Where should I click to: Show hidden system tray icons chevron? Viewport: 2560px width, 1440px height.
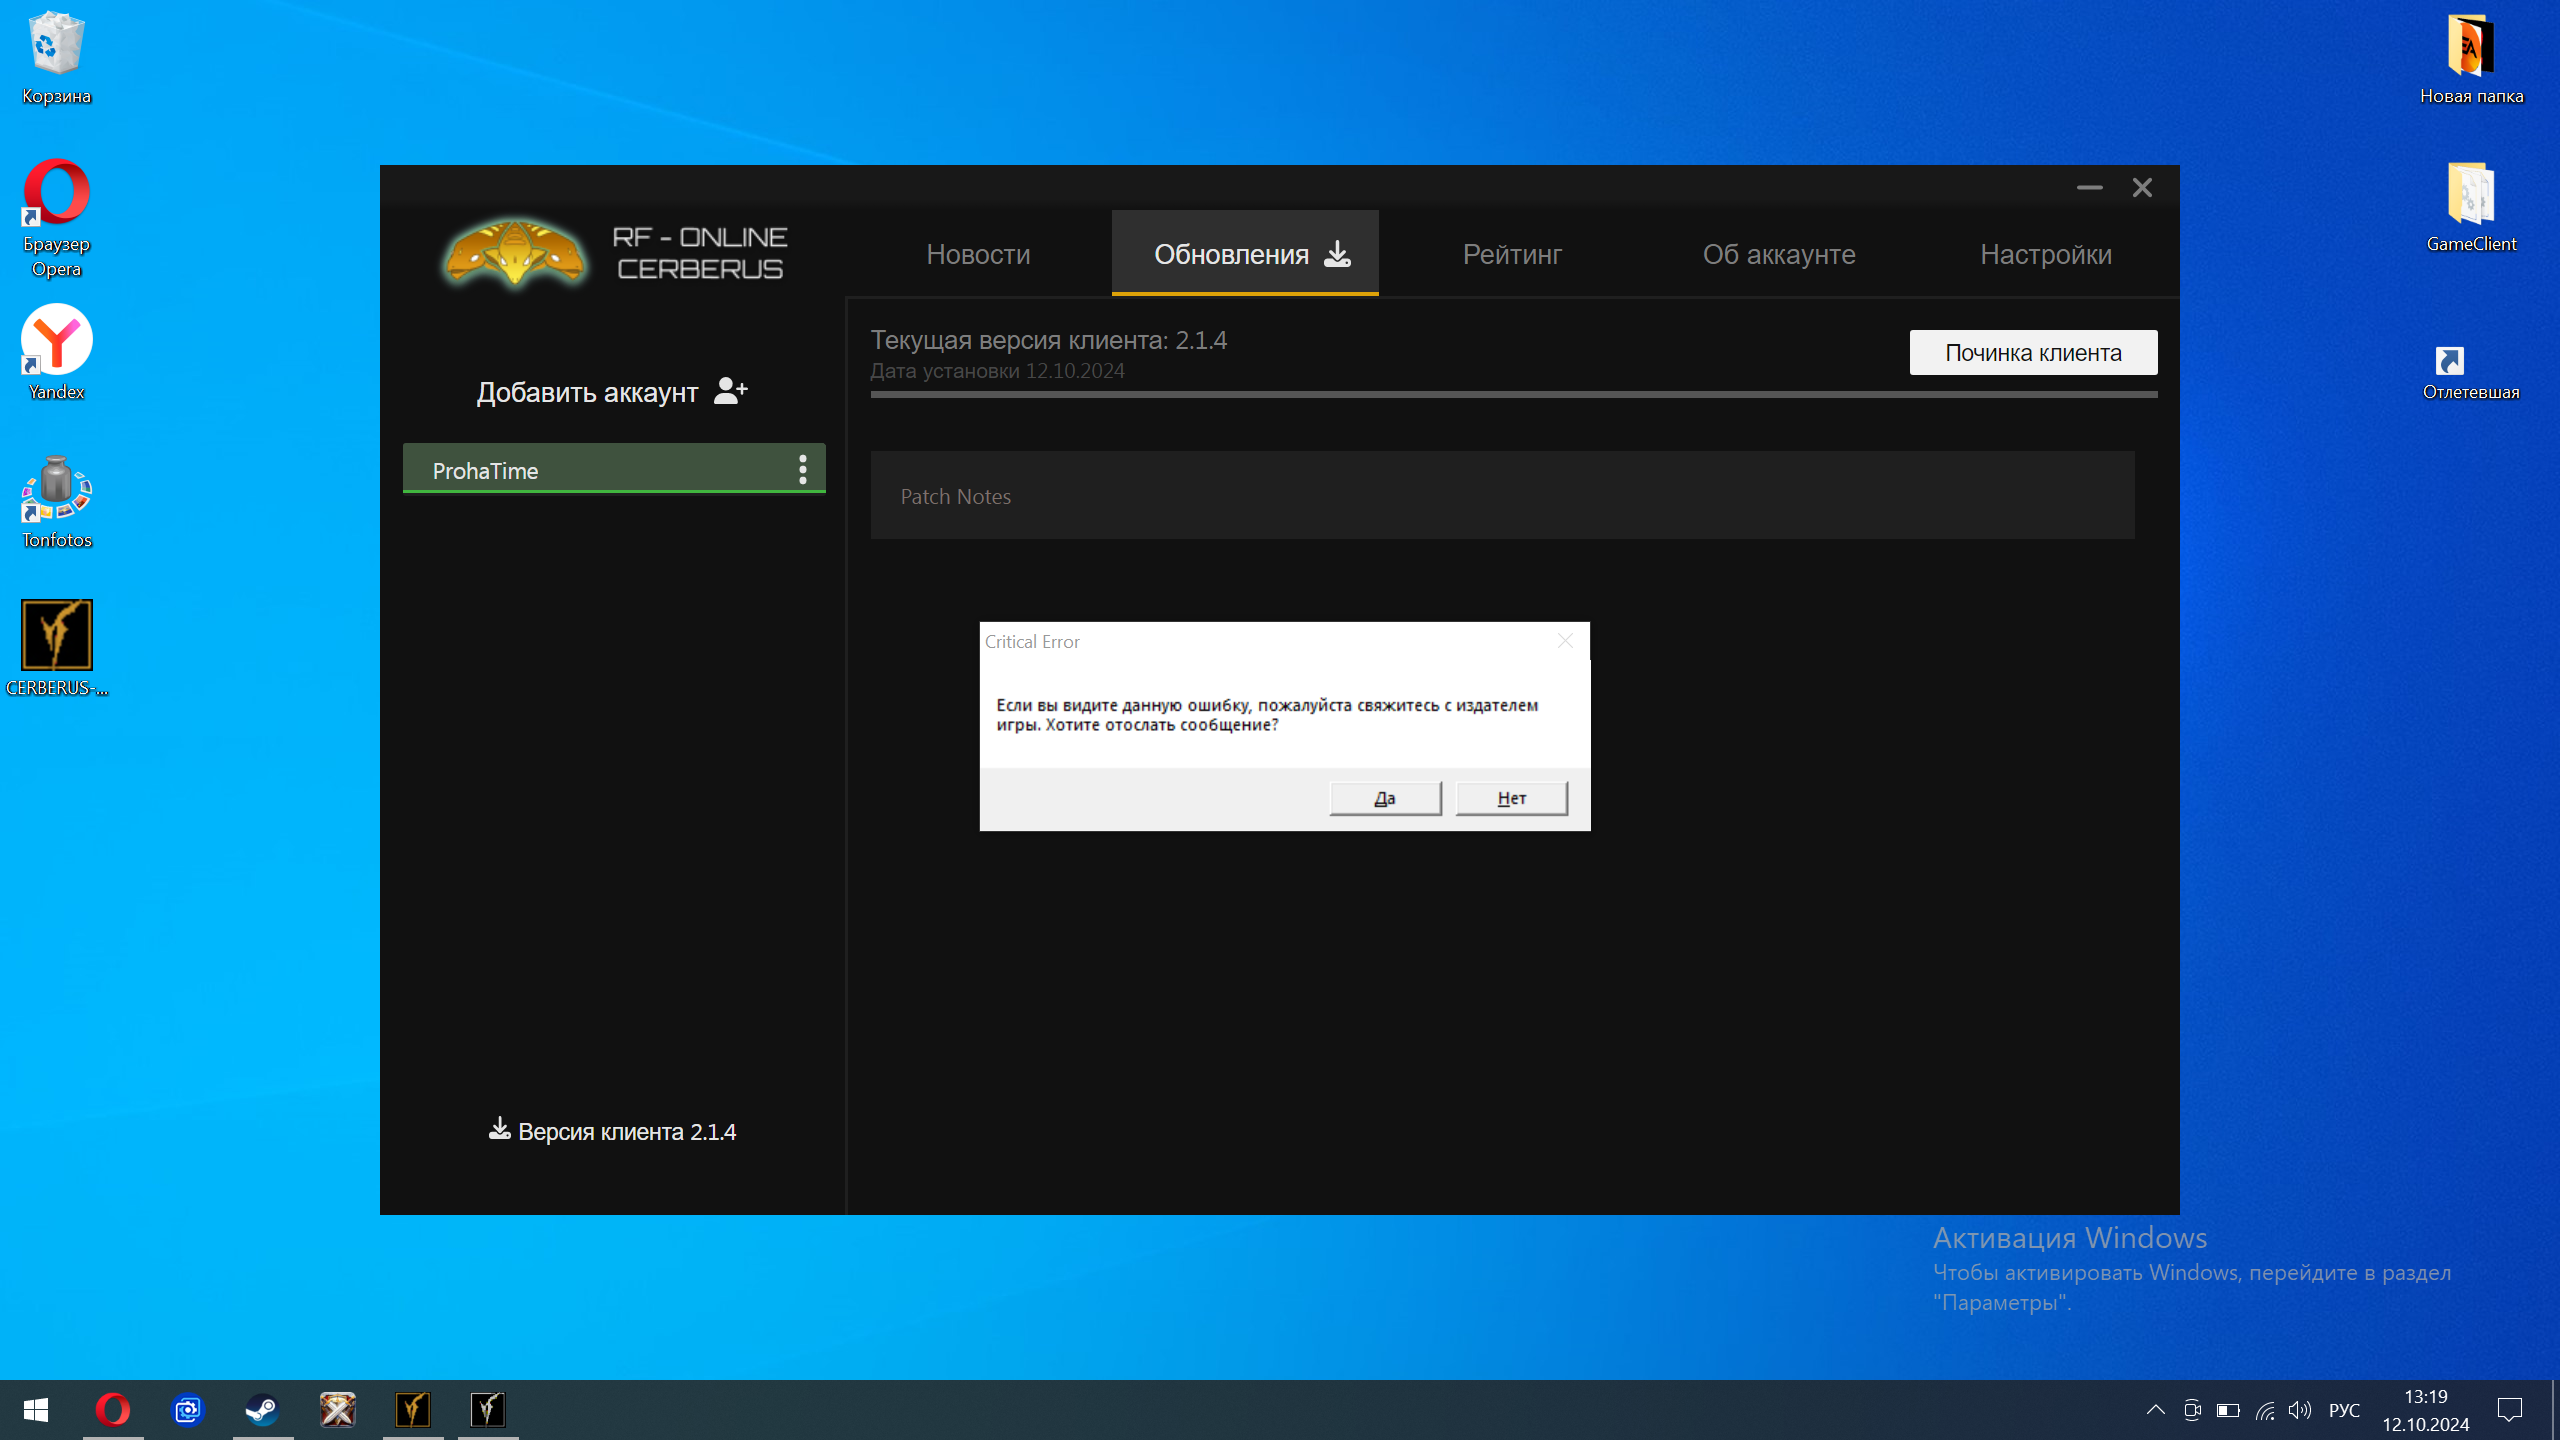click(x=2155, y=1410)
